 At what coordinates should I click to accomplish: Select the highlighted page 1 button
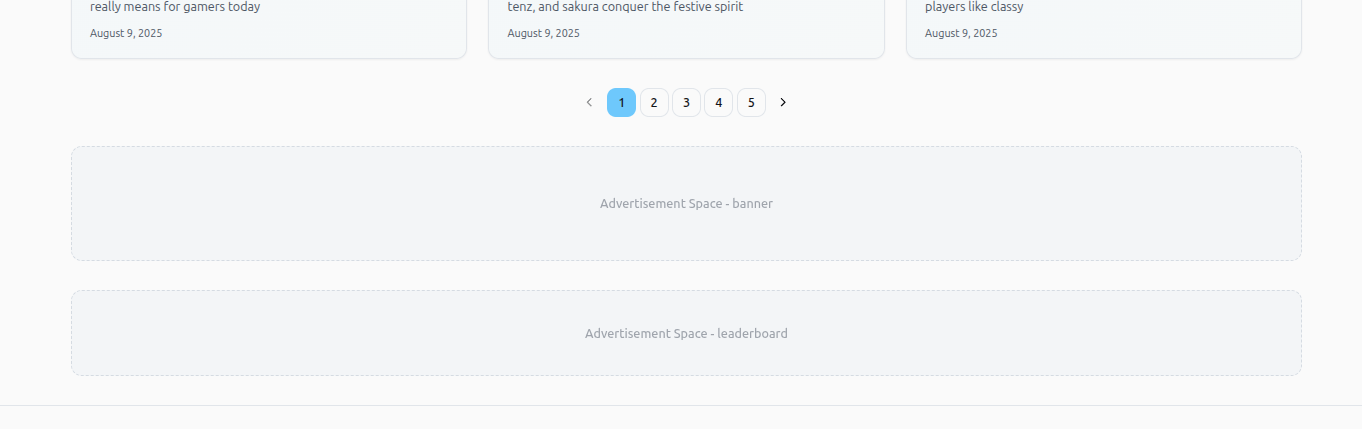point(621,102)
